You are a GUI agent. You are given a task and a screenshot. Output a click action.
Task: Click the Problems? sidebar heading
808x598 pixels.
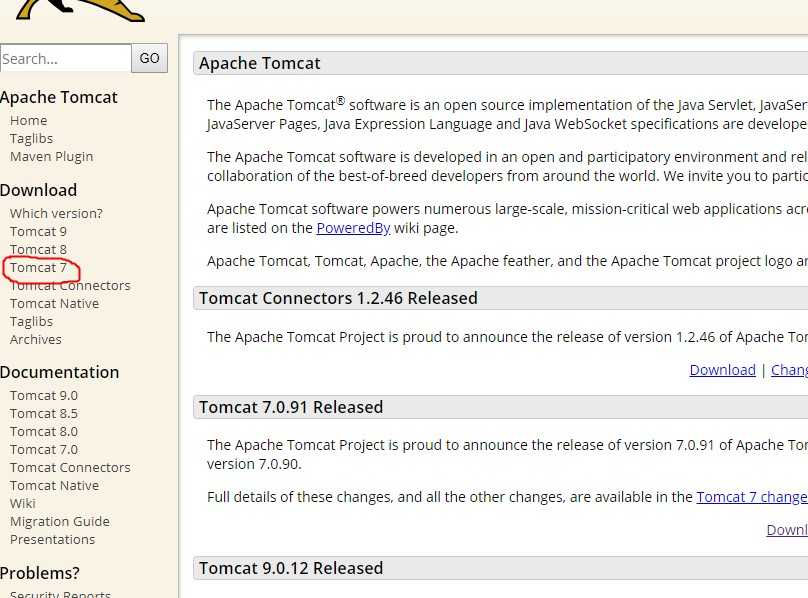click(40, 573)
